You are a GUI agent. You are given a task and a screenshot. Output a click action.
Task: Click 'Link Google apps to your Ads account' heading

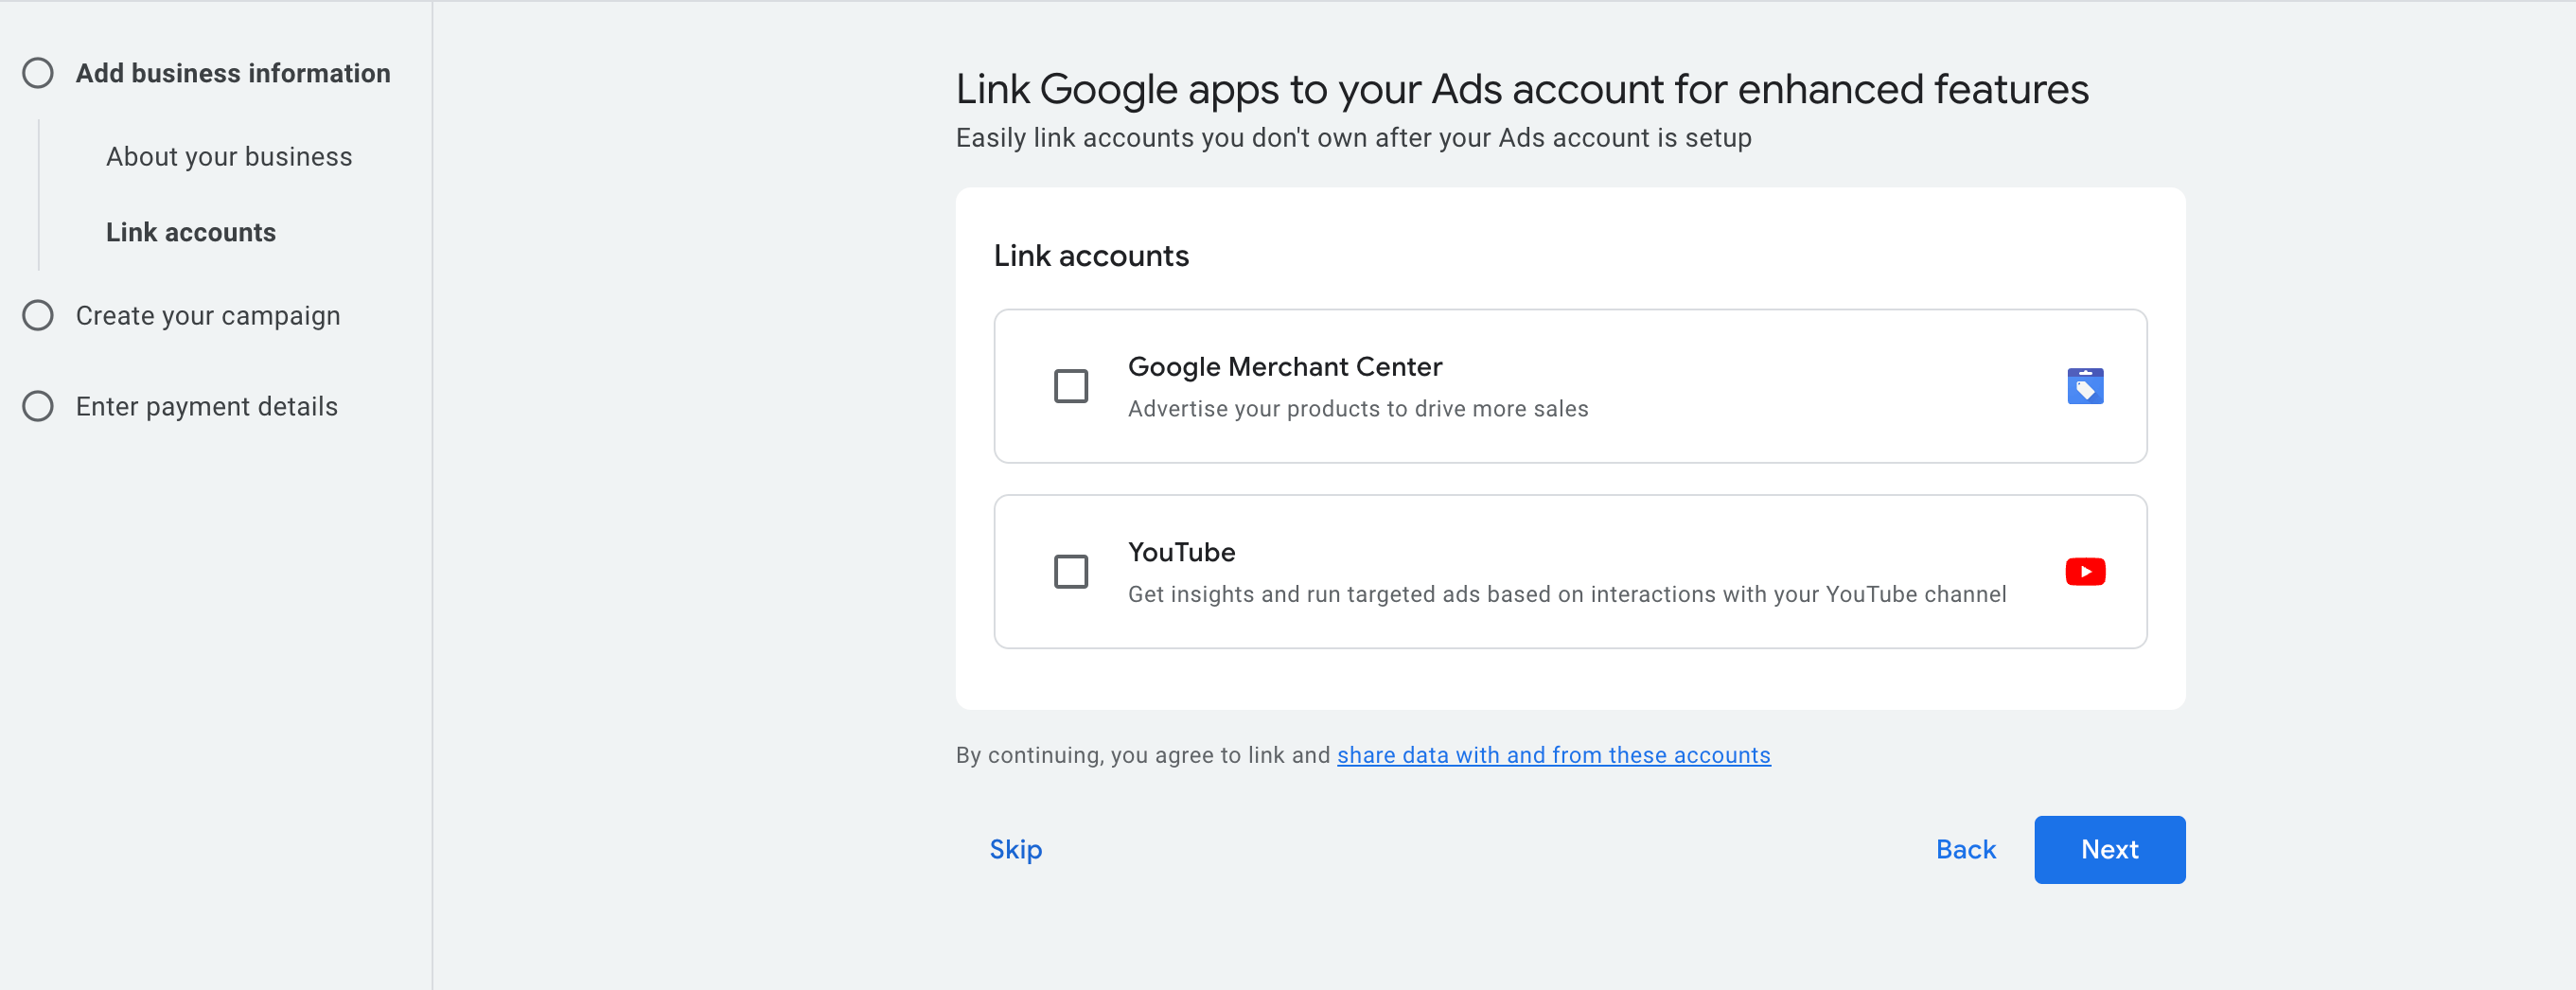click(1521, 89)
